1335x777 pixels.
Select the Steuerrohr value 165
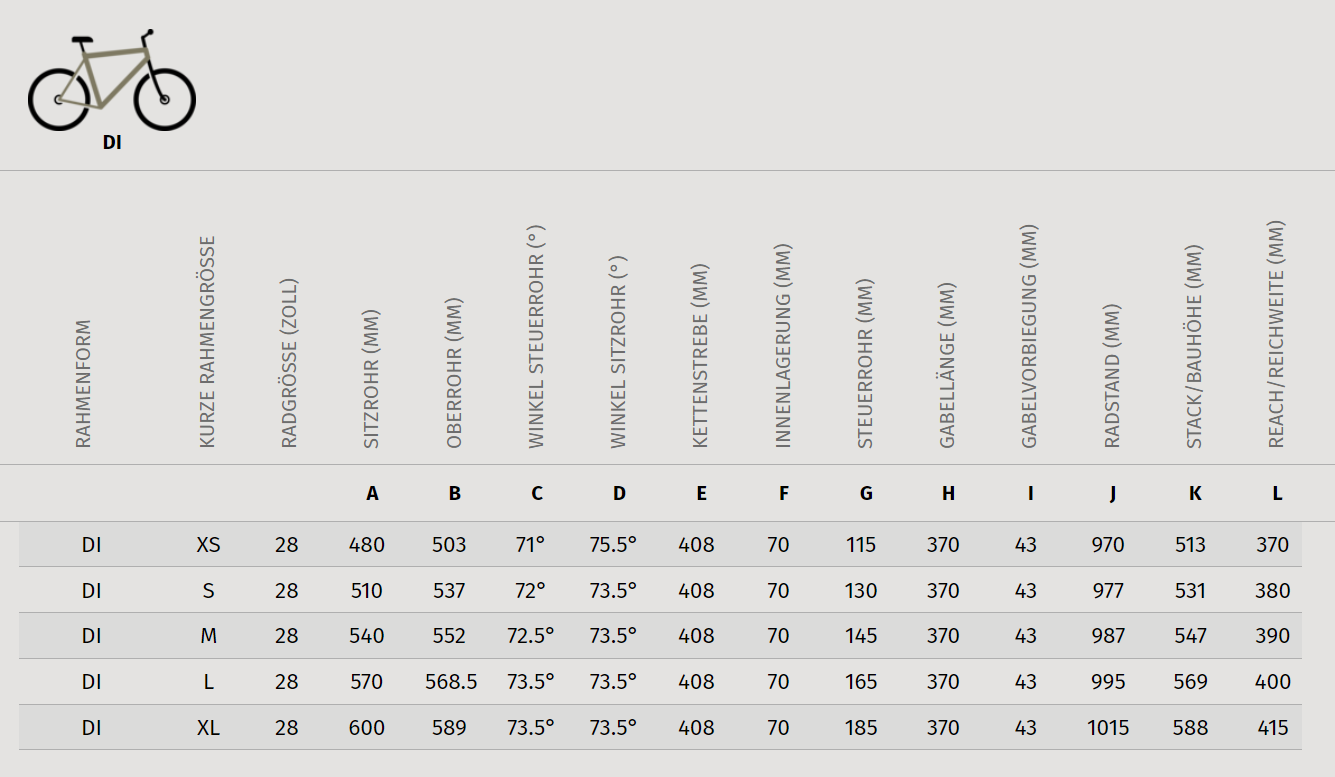[x=861, y=682]
